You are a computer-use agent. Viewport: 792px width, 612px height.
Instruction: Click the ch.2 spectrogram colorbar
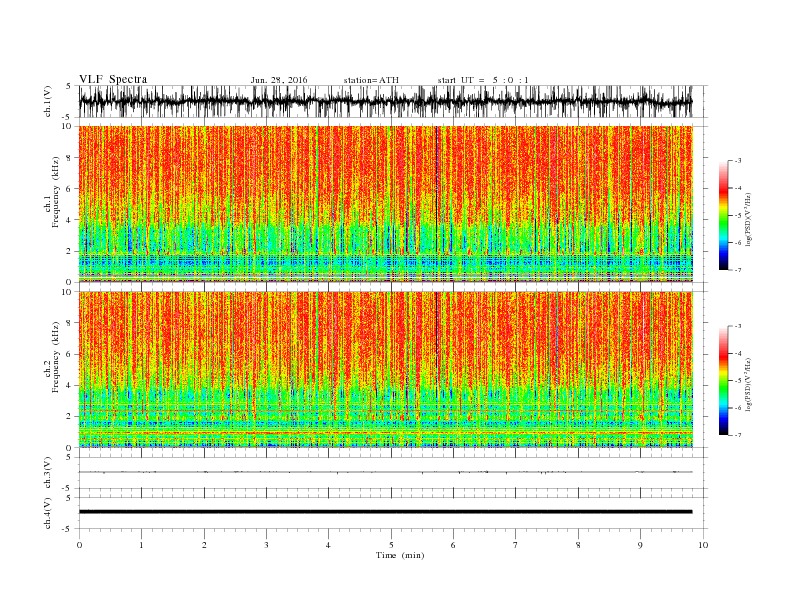(x=723, y=381)
